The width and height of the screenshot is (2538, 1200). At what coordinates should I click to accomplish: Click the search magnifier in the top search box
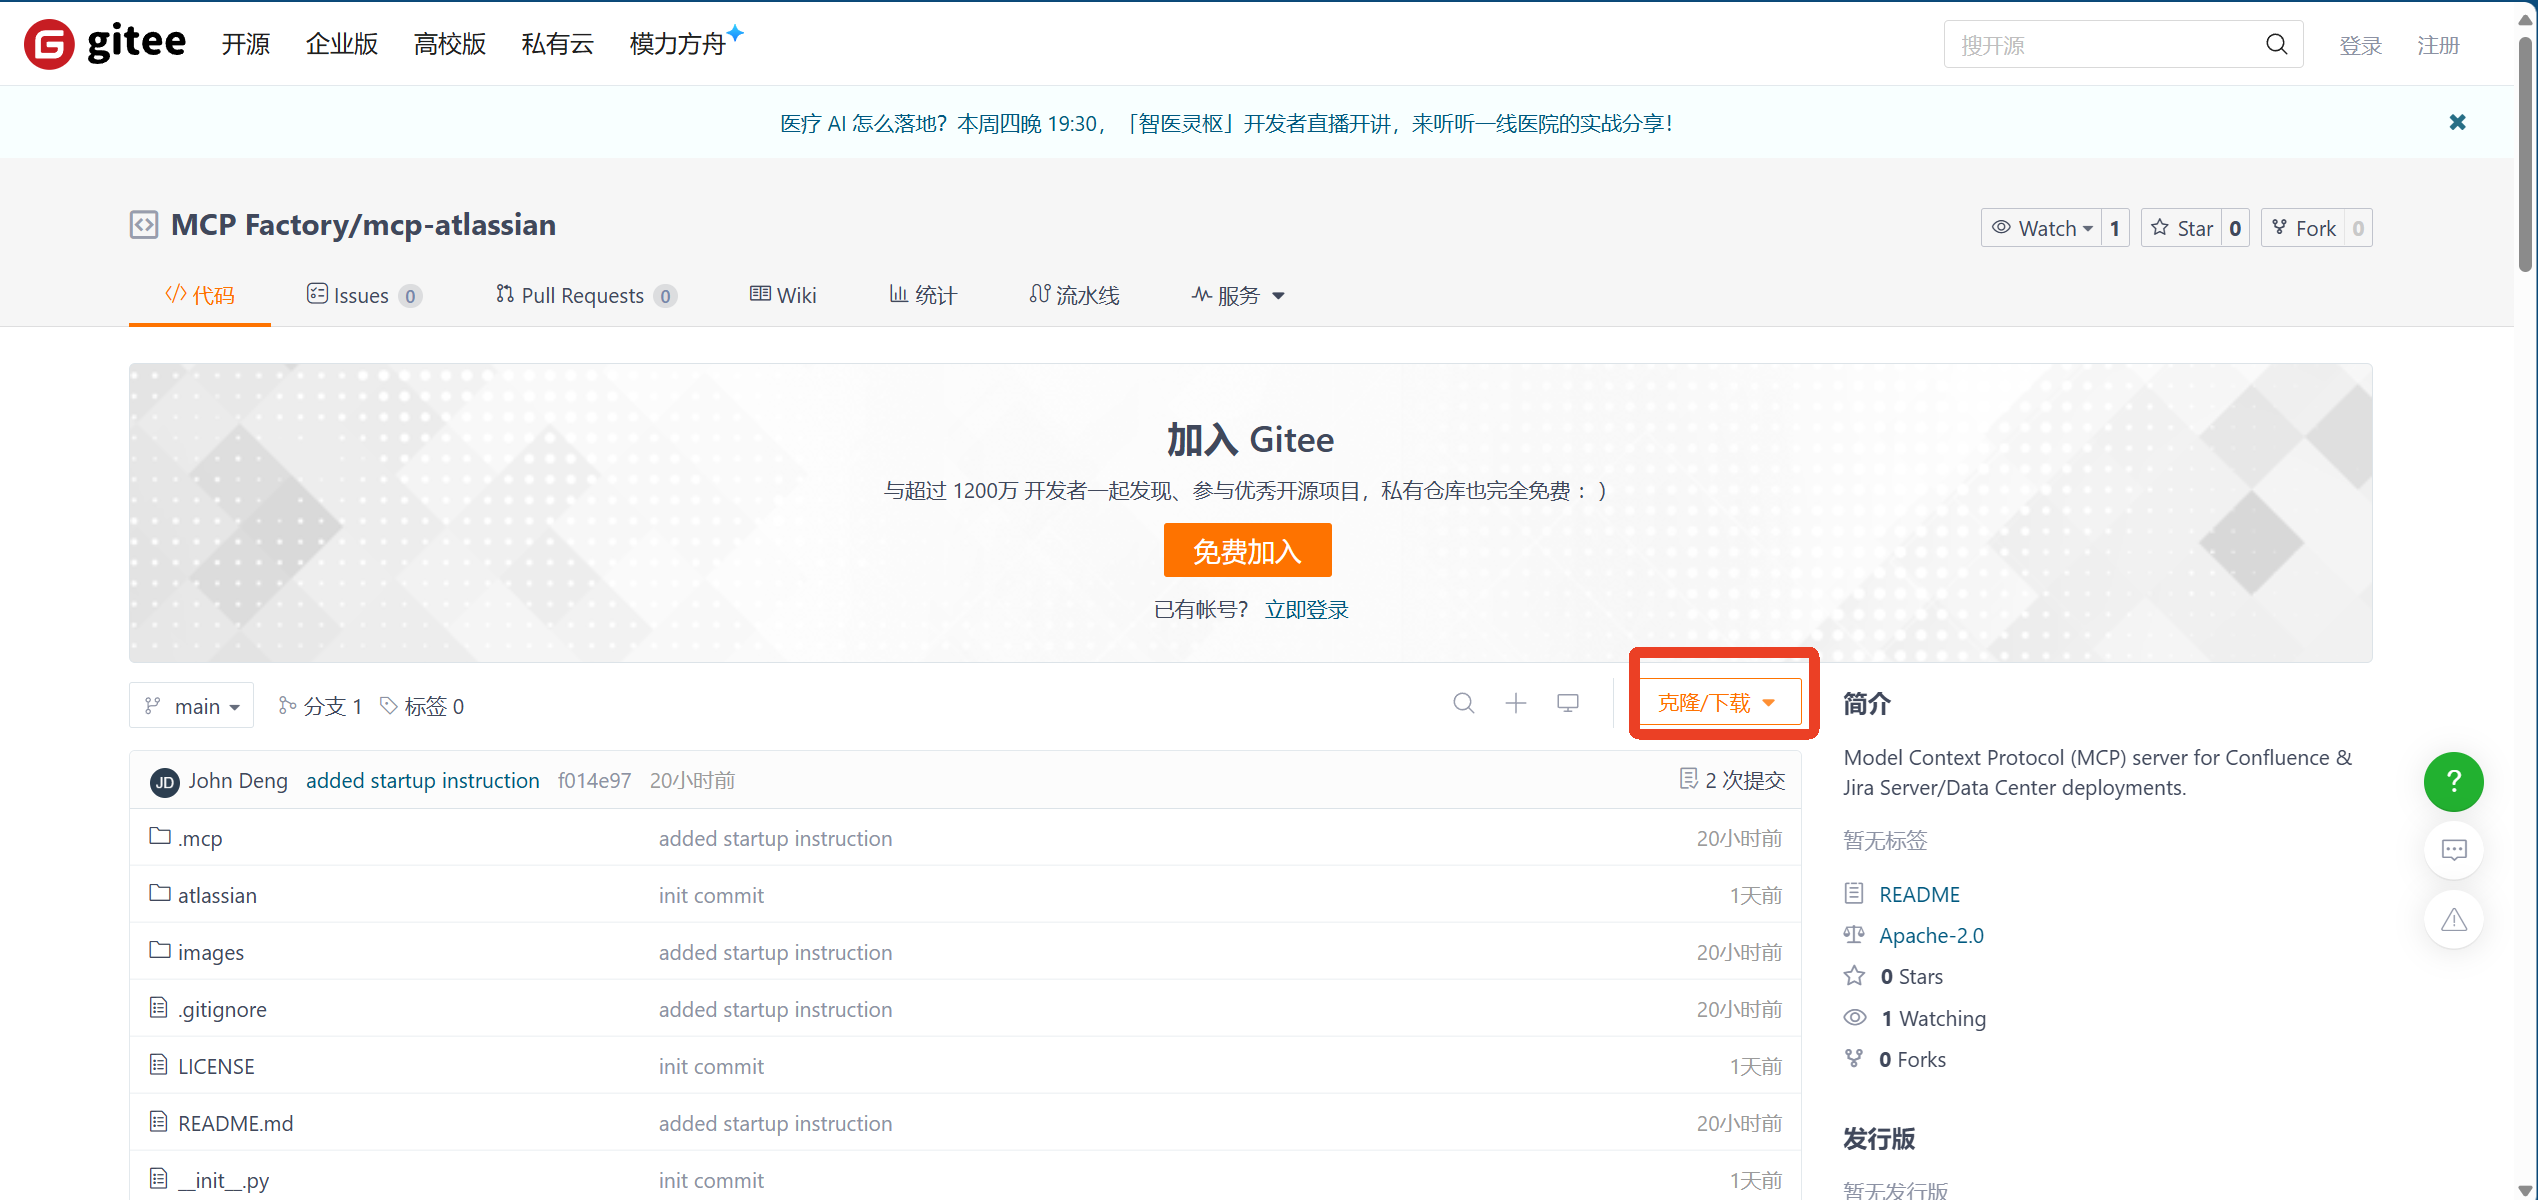(2276, 44)
